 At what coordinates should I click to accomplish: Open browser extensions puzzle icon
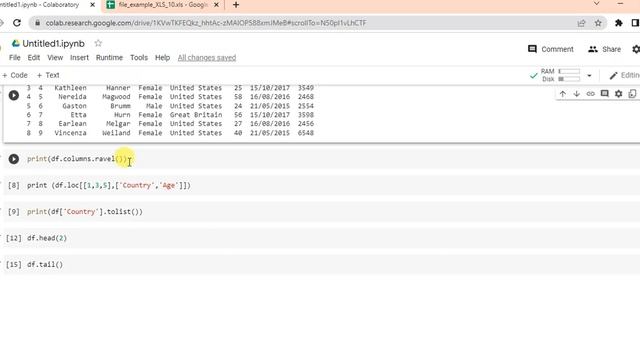point(619,23)
